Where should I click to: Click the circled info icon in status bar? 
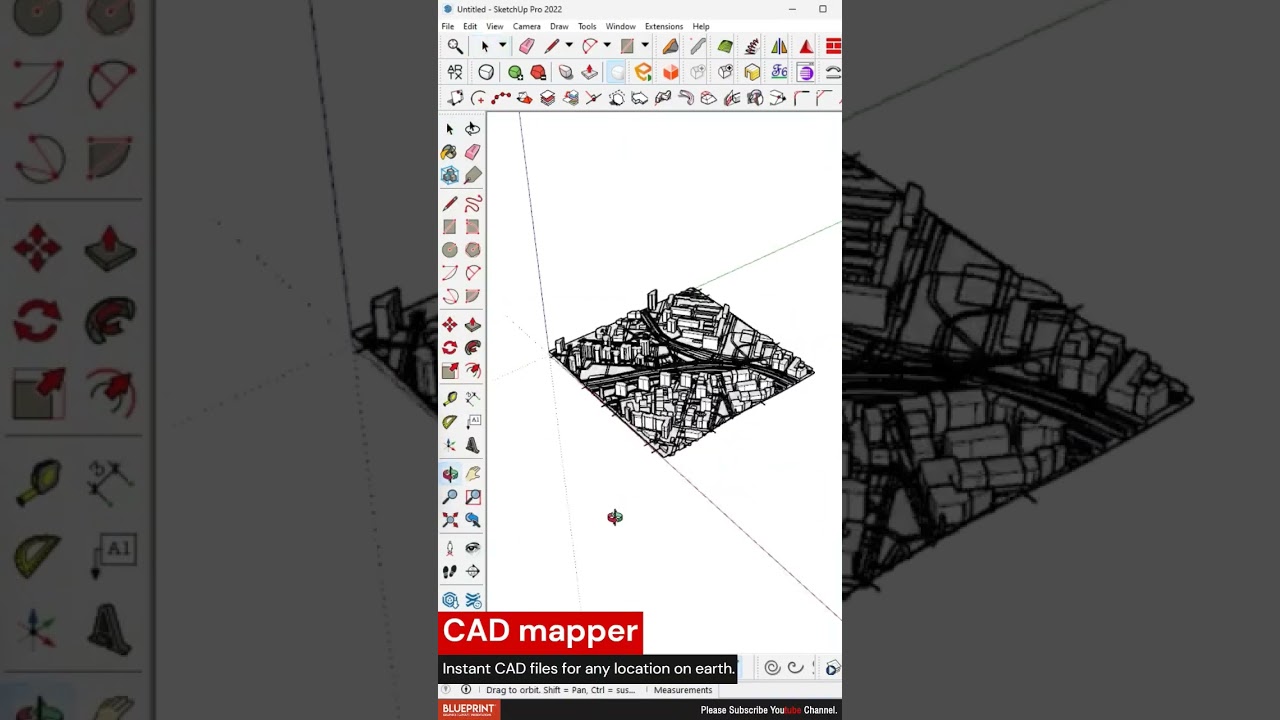click(x=466, y=690)
